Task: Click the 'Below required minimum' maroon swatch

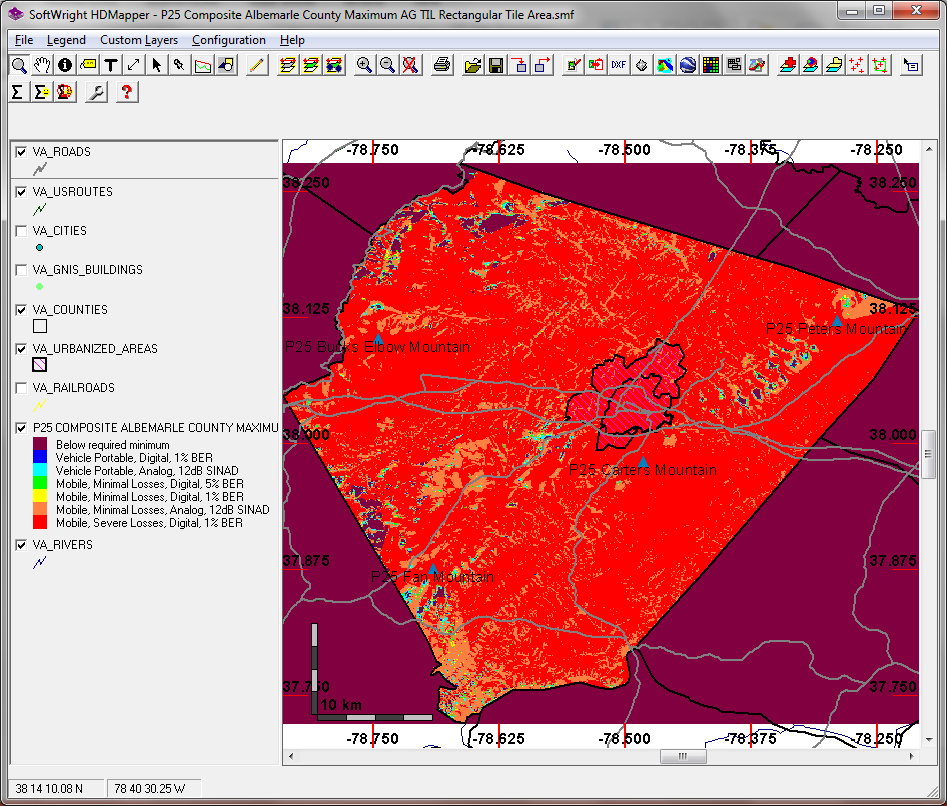Action: click(40, 445)
